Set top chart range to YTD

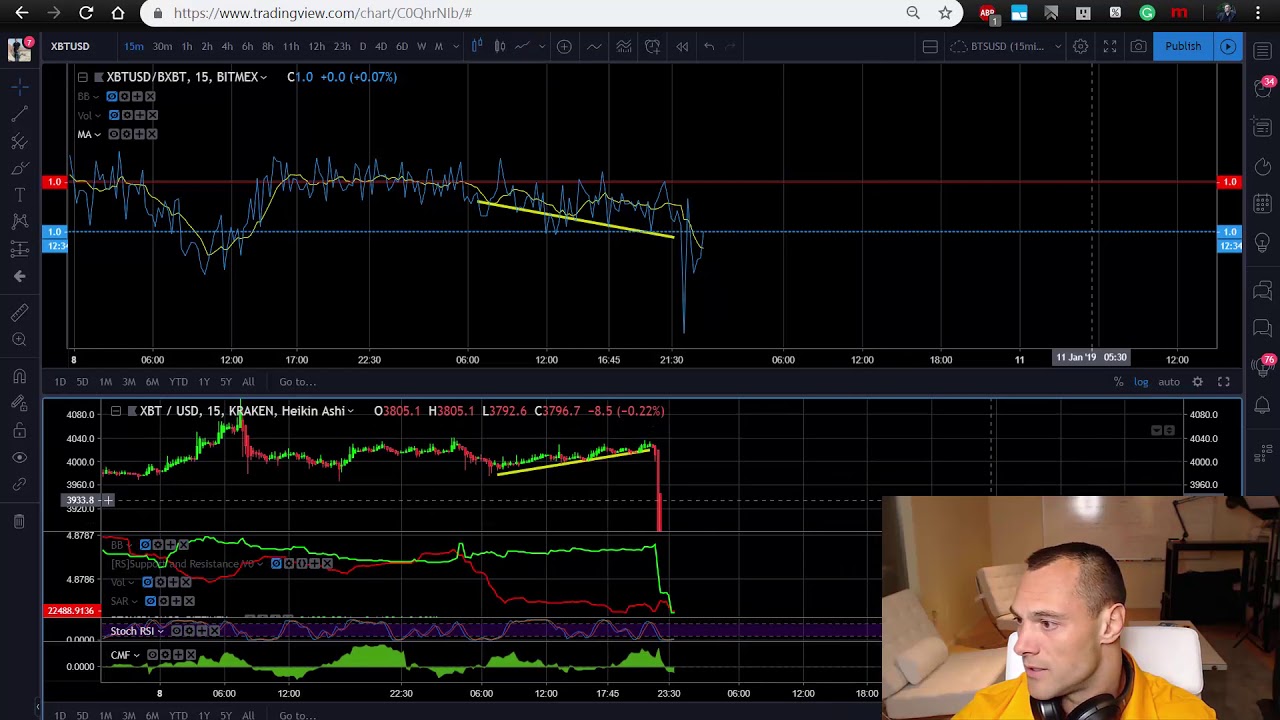point(178,381)
